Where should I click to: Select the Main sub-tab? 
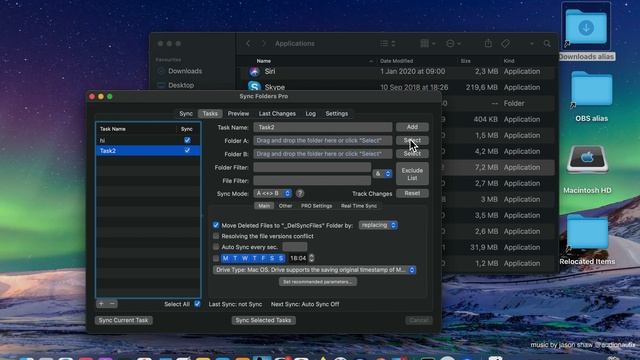(x=264, y=206)
